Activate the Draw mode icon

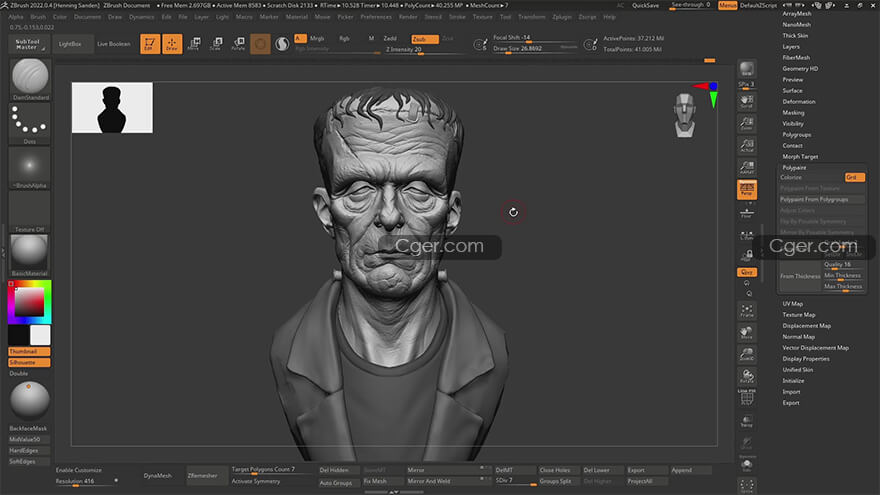click(172, 44)
